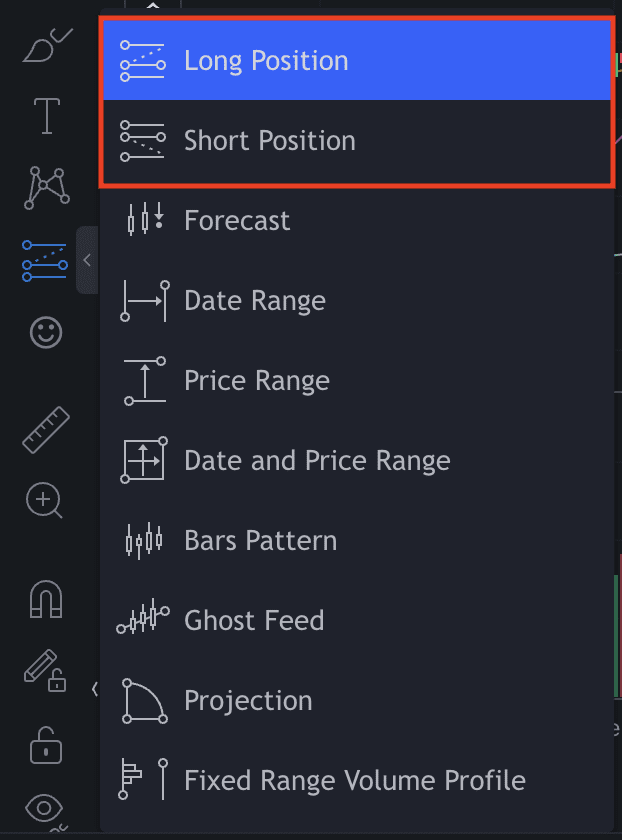622x840 pixels.
Task: Select Ghost Feed from the list
Action: coord(254,620)
